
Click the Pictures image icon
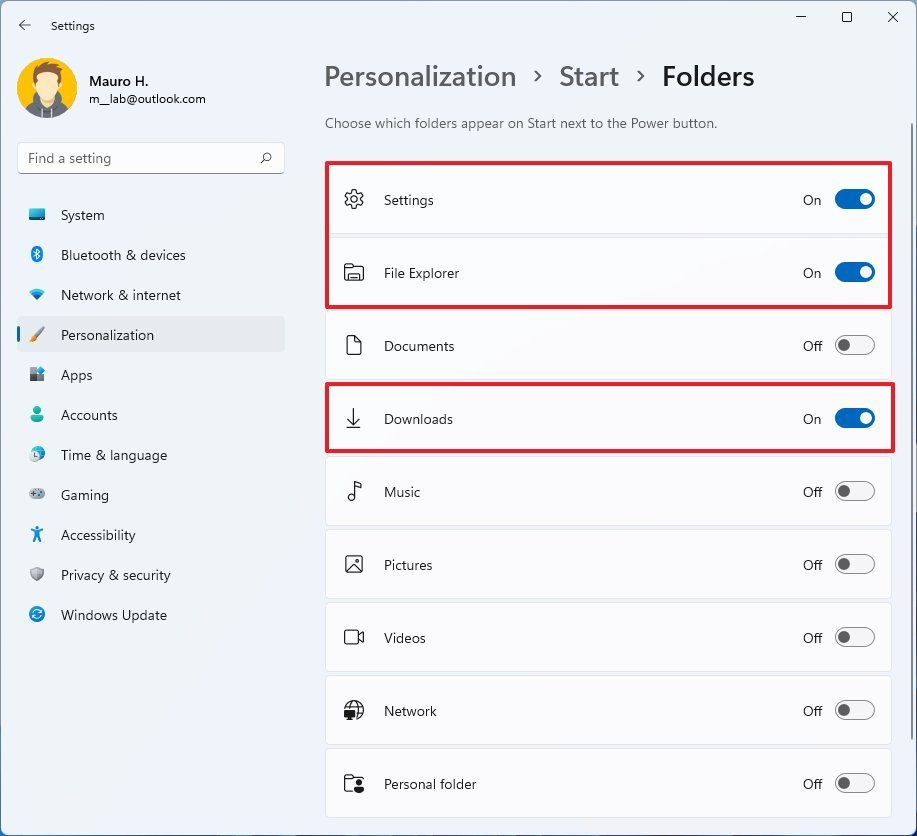(354, 564)
